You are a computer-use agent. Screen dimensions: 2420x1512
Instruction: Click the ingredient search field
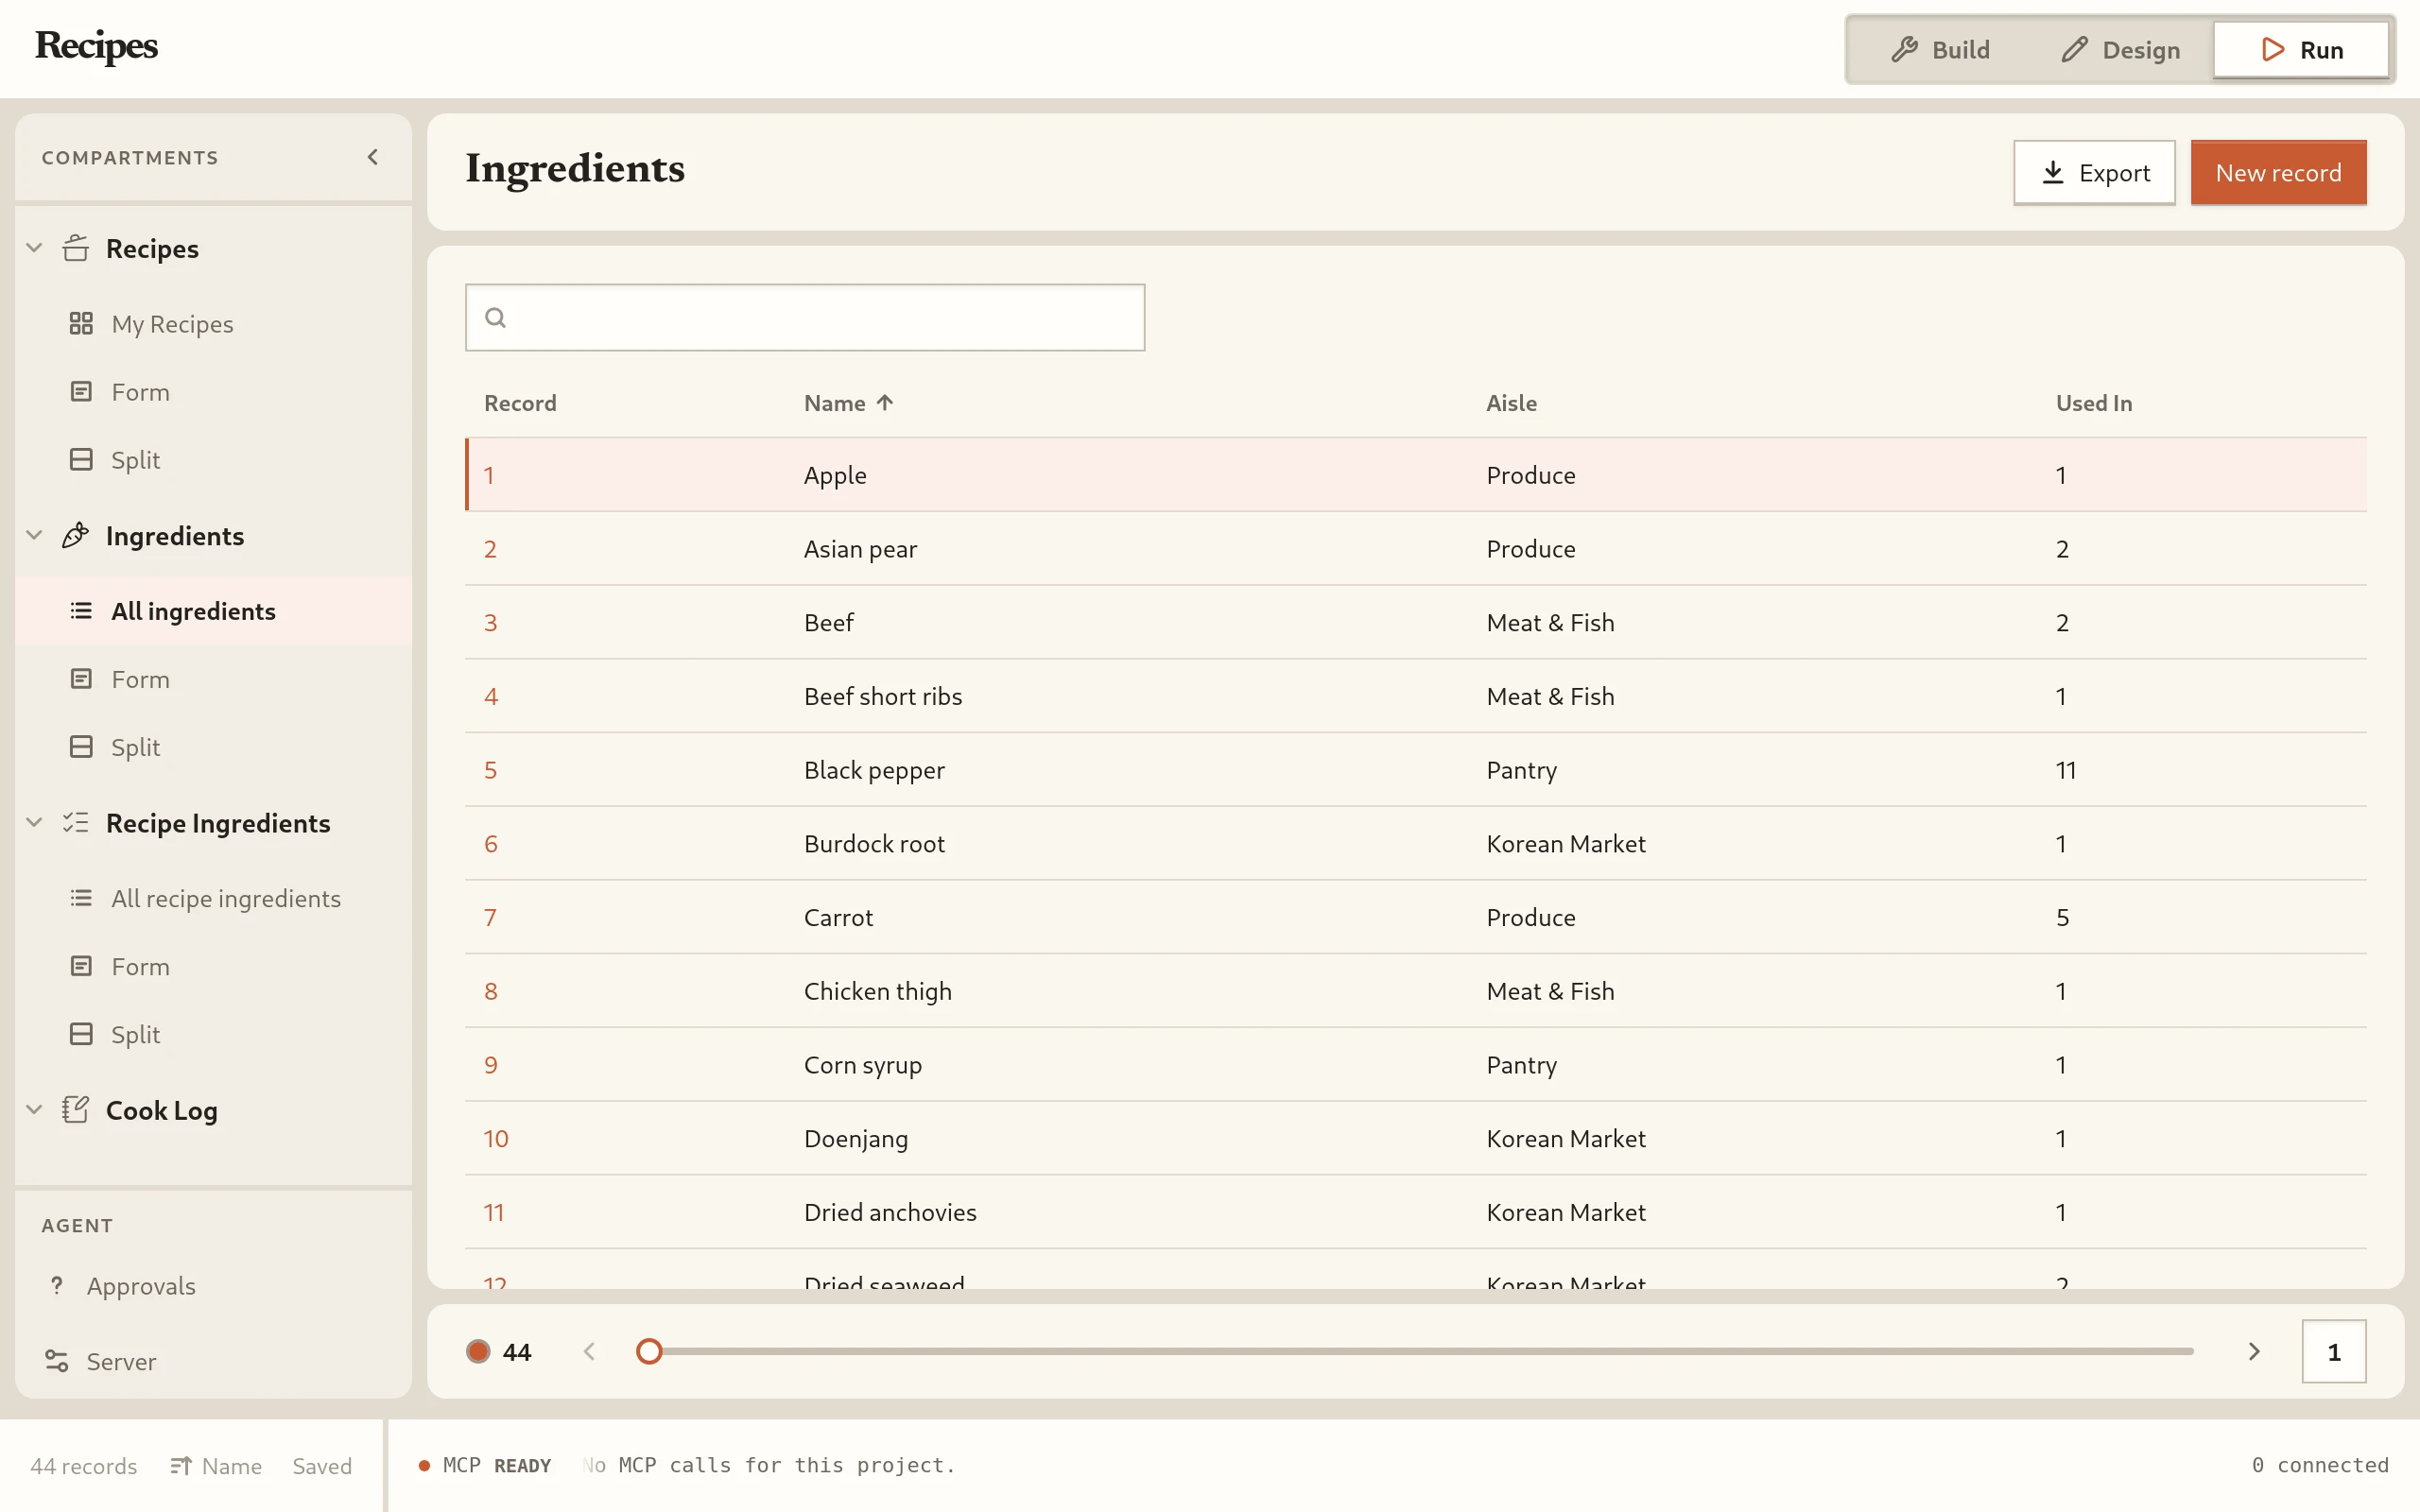[x=805, y=318]
